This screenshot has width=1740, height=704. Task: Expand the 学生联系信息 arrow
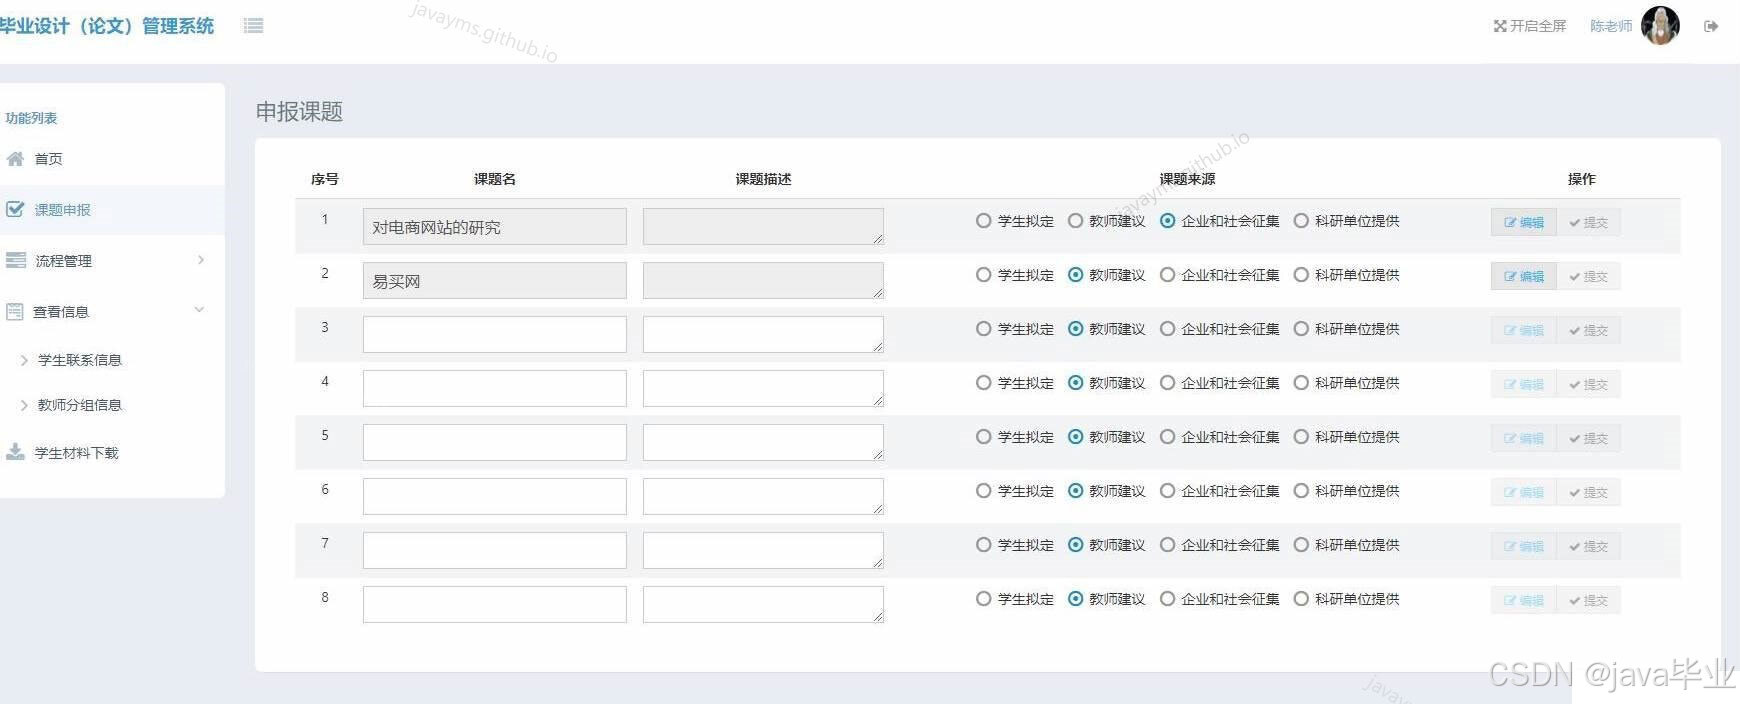(24, 360)
